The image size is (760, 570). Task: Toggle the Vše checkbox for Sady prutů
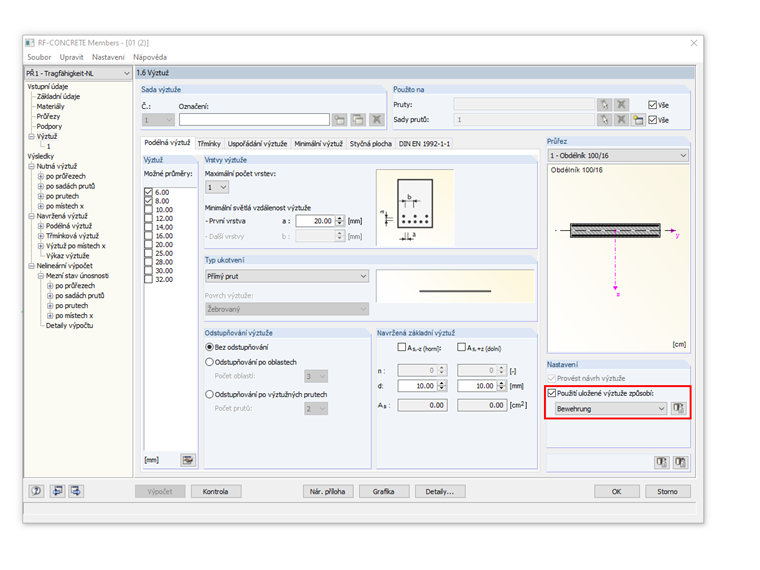[x=652, y=120]
